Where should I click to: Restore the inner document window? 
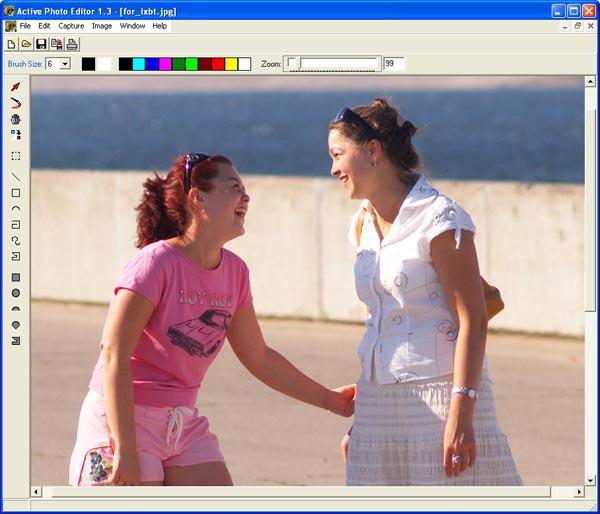(578, 26)
